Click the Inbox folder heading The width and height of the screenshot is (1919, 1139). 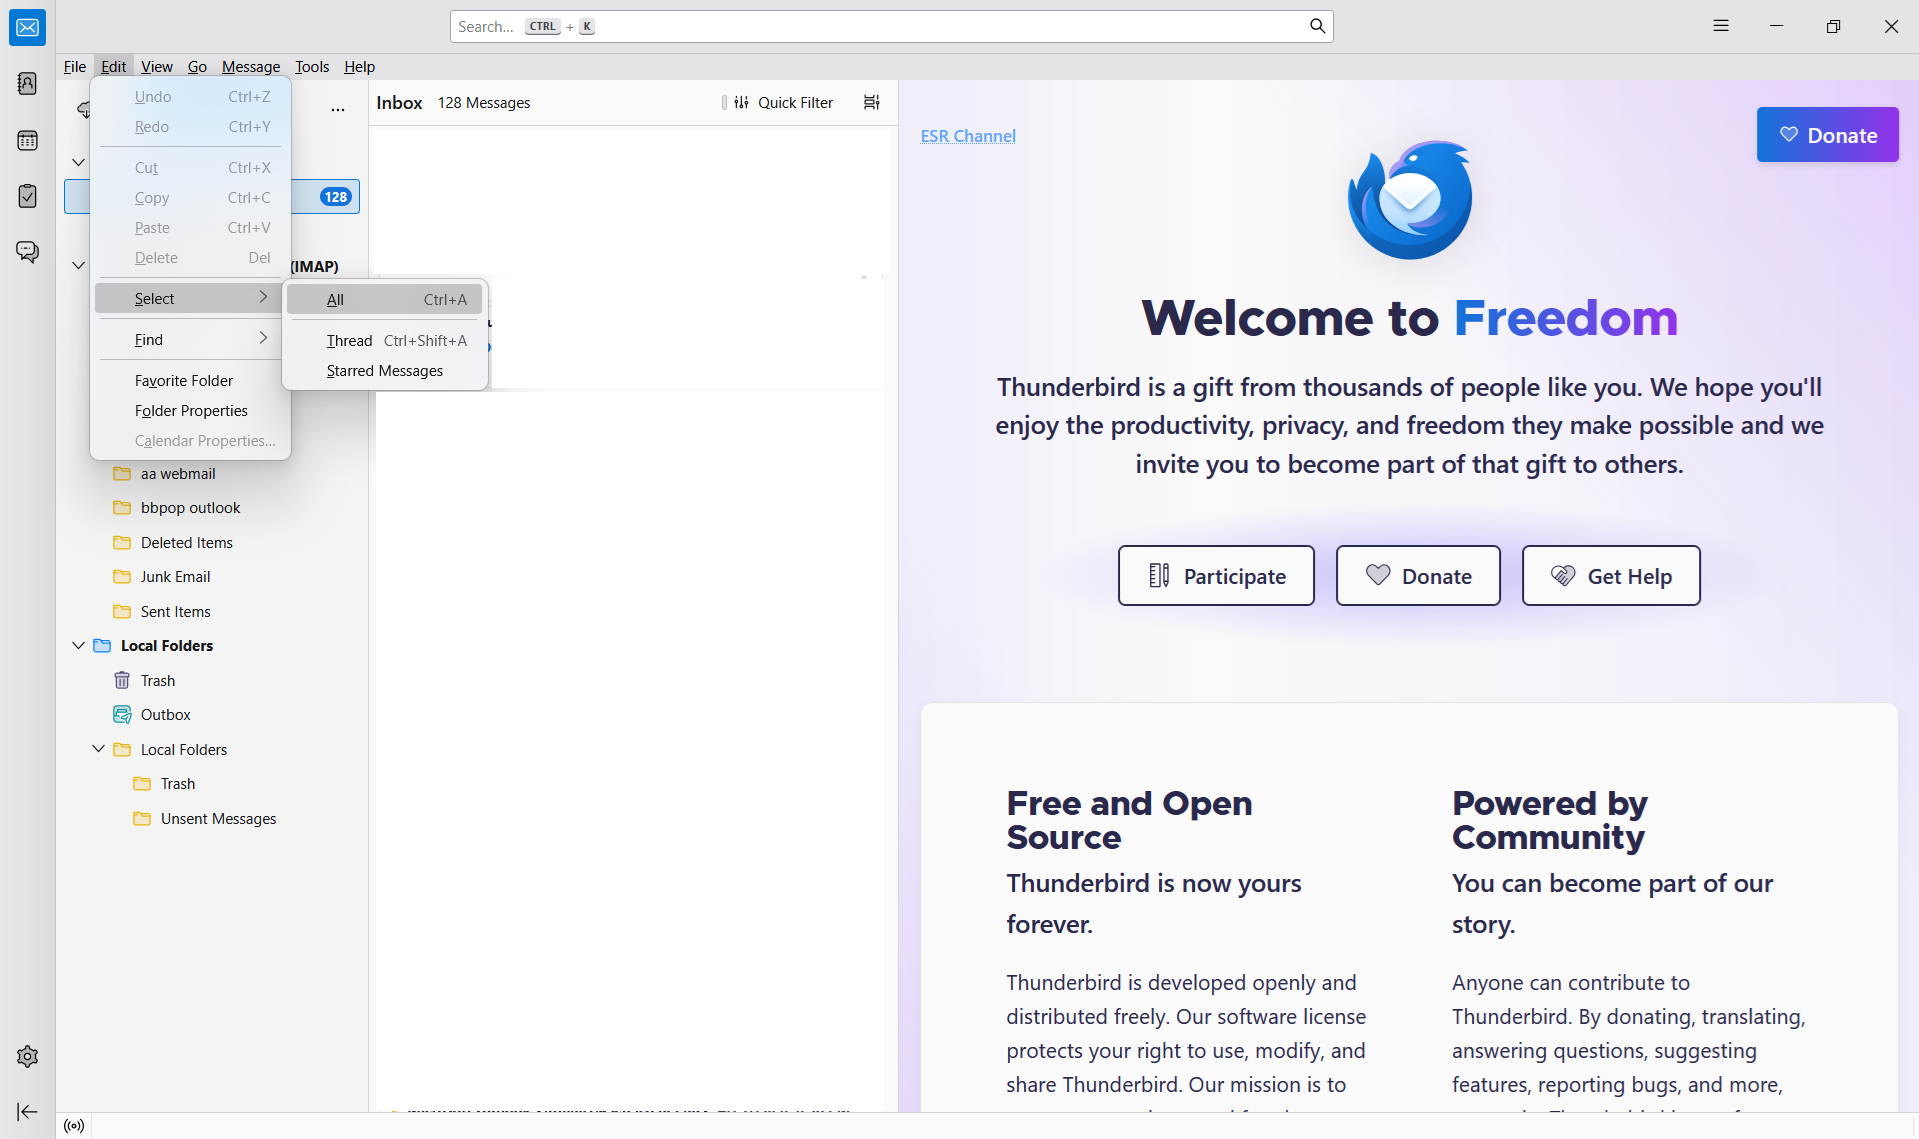point(399,103)
